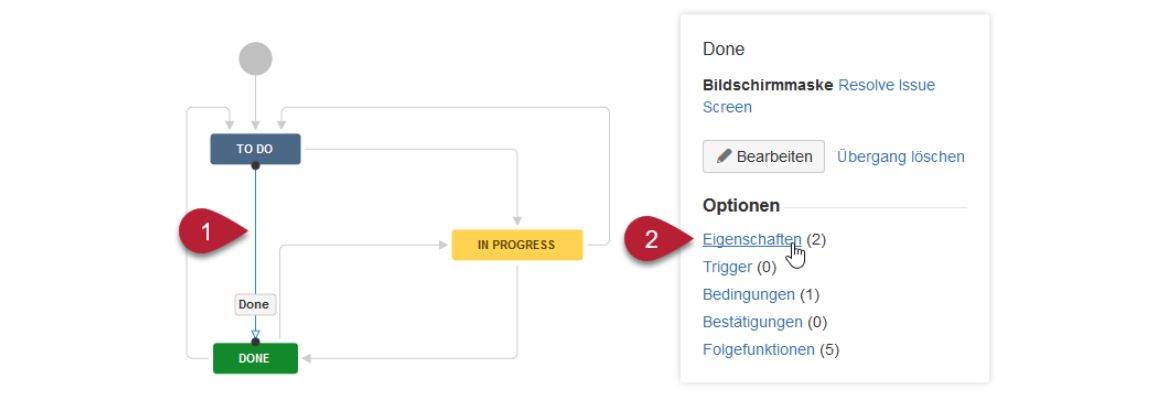Image resolution: width=1170 pixels, height=400 pixels.
Task: Click the transition arrowhead above DONE
Action: click(255, 333)
